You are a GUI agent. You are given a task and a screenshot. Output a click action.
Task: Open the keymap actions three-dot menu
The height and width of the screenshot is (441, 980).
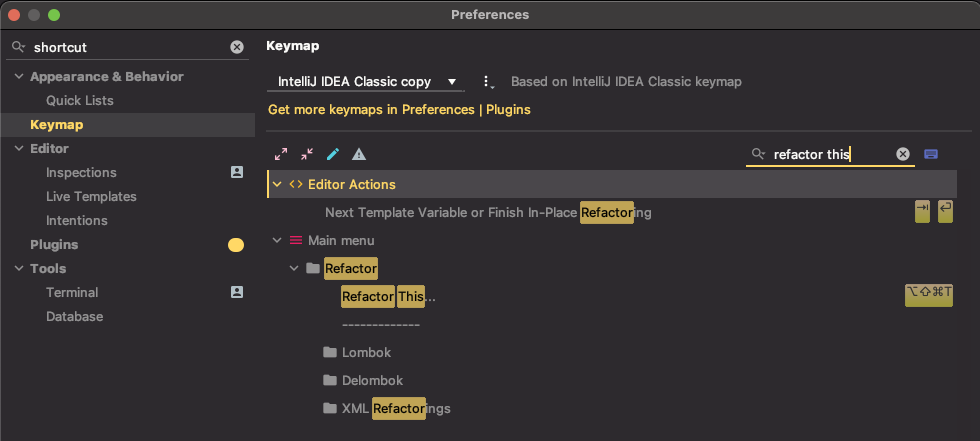click(x=488, y=82)
